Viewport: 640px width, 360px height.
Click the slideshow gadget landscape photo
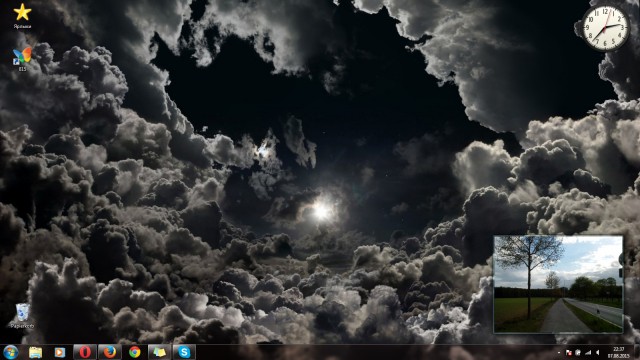click(558, 284)
